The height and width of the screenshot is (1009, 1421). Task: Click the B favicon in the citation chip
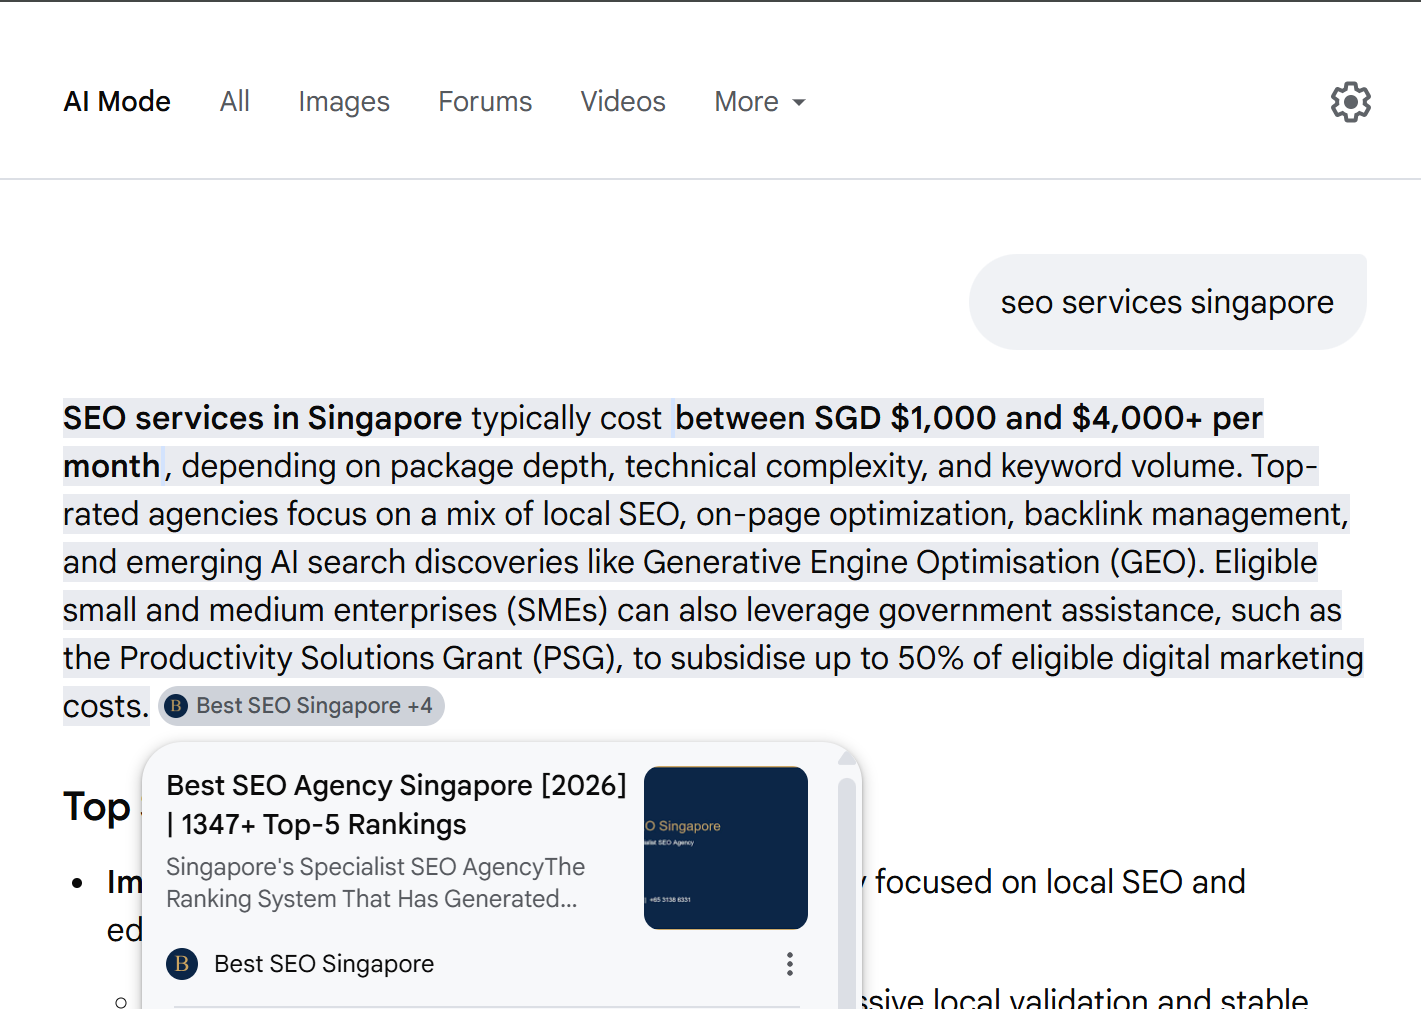176,706
